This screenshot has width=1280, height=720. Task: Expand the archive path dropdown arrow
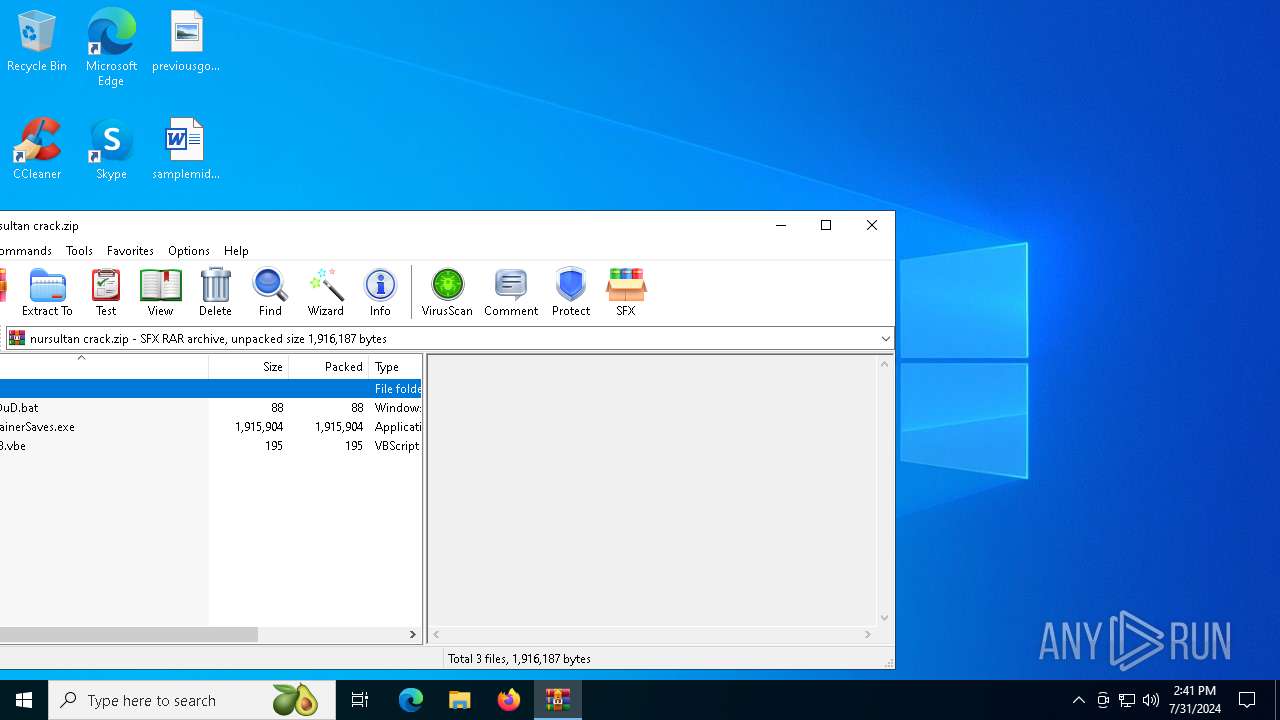(885, 339)
